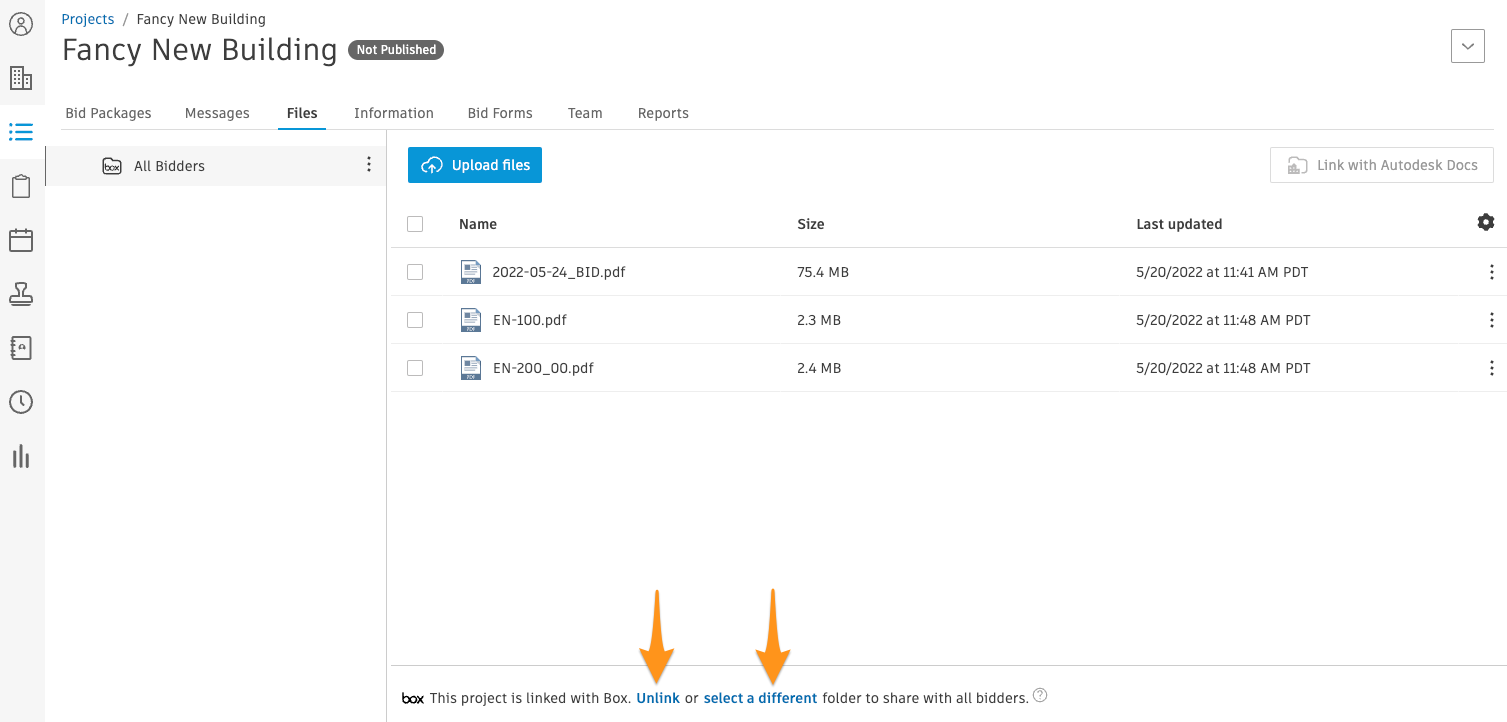The height and width of the screenshot is (722, 1507).
Task: Open the user profile icon in sidebar
Action: 21,23
